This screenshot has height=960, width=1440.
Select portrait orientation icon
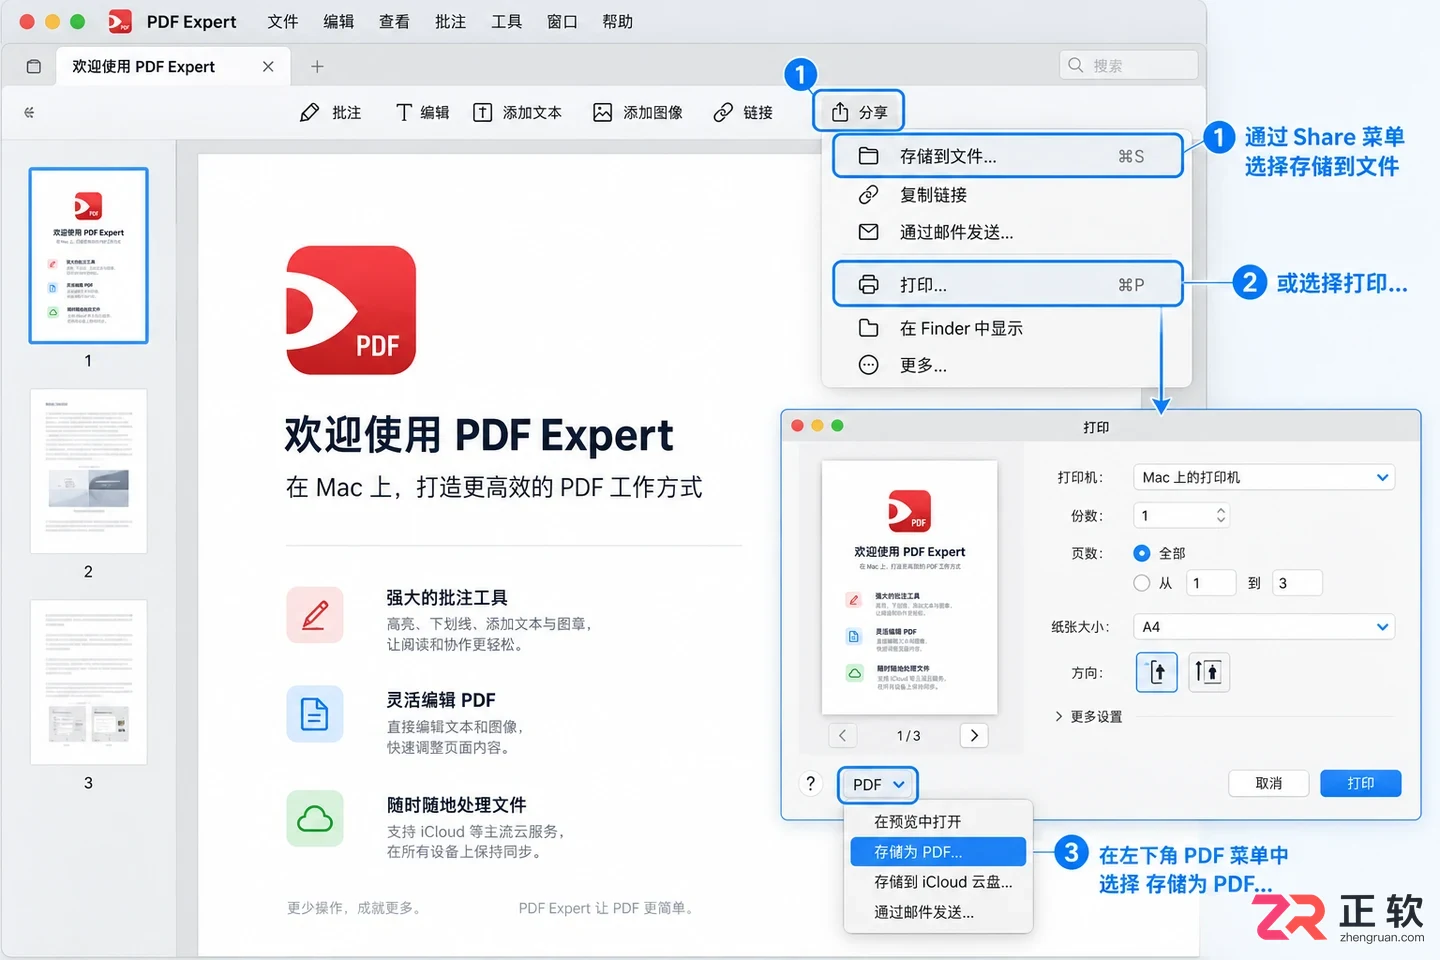(1157, 672)
